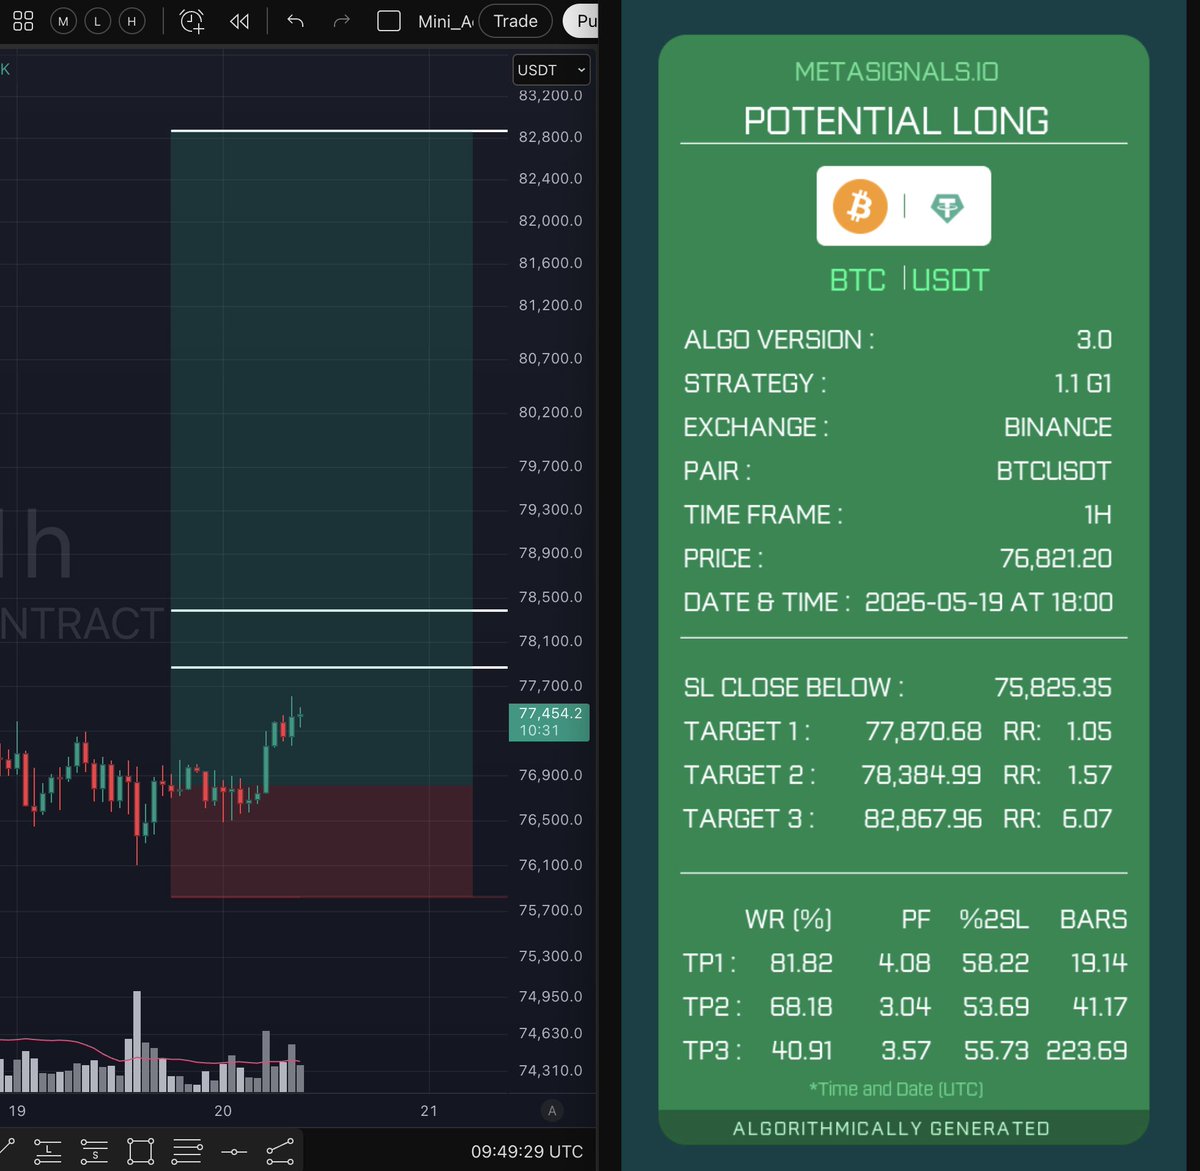Select the Rectangle drawing tool
The height and width of the screenshot is (1171, 1200).
tap(141, 1151)
